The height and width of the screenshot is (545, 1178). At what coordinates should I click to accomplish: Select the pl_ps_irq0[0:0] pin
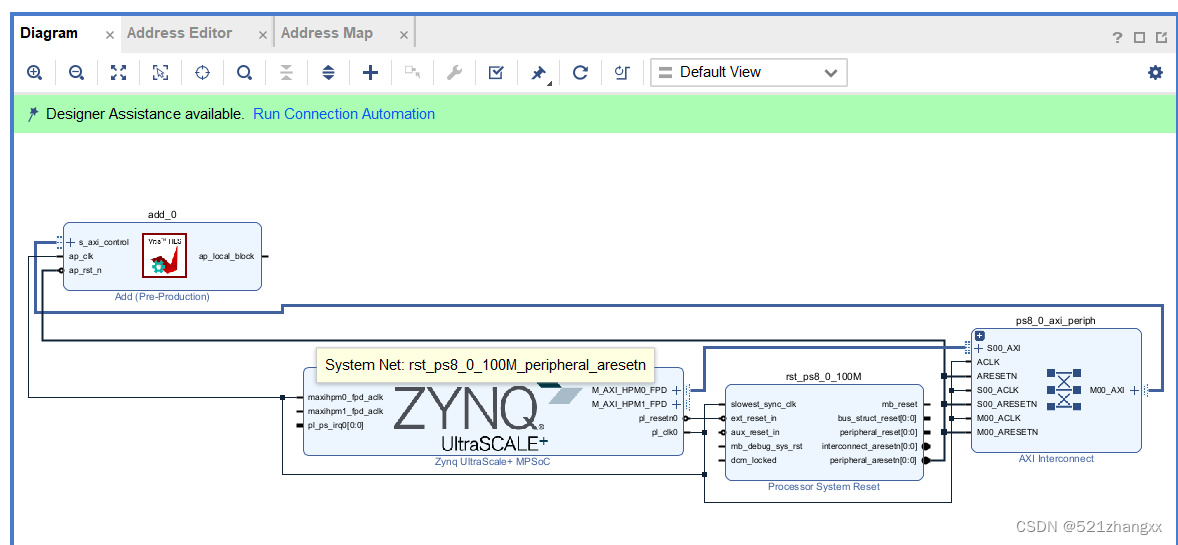(336, 425)
